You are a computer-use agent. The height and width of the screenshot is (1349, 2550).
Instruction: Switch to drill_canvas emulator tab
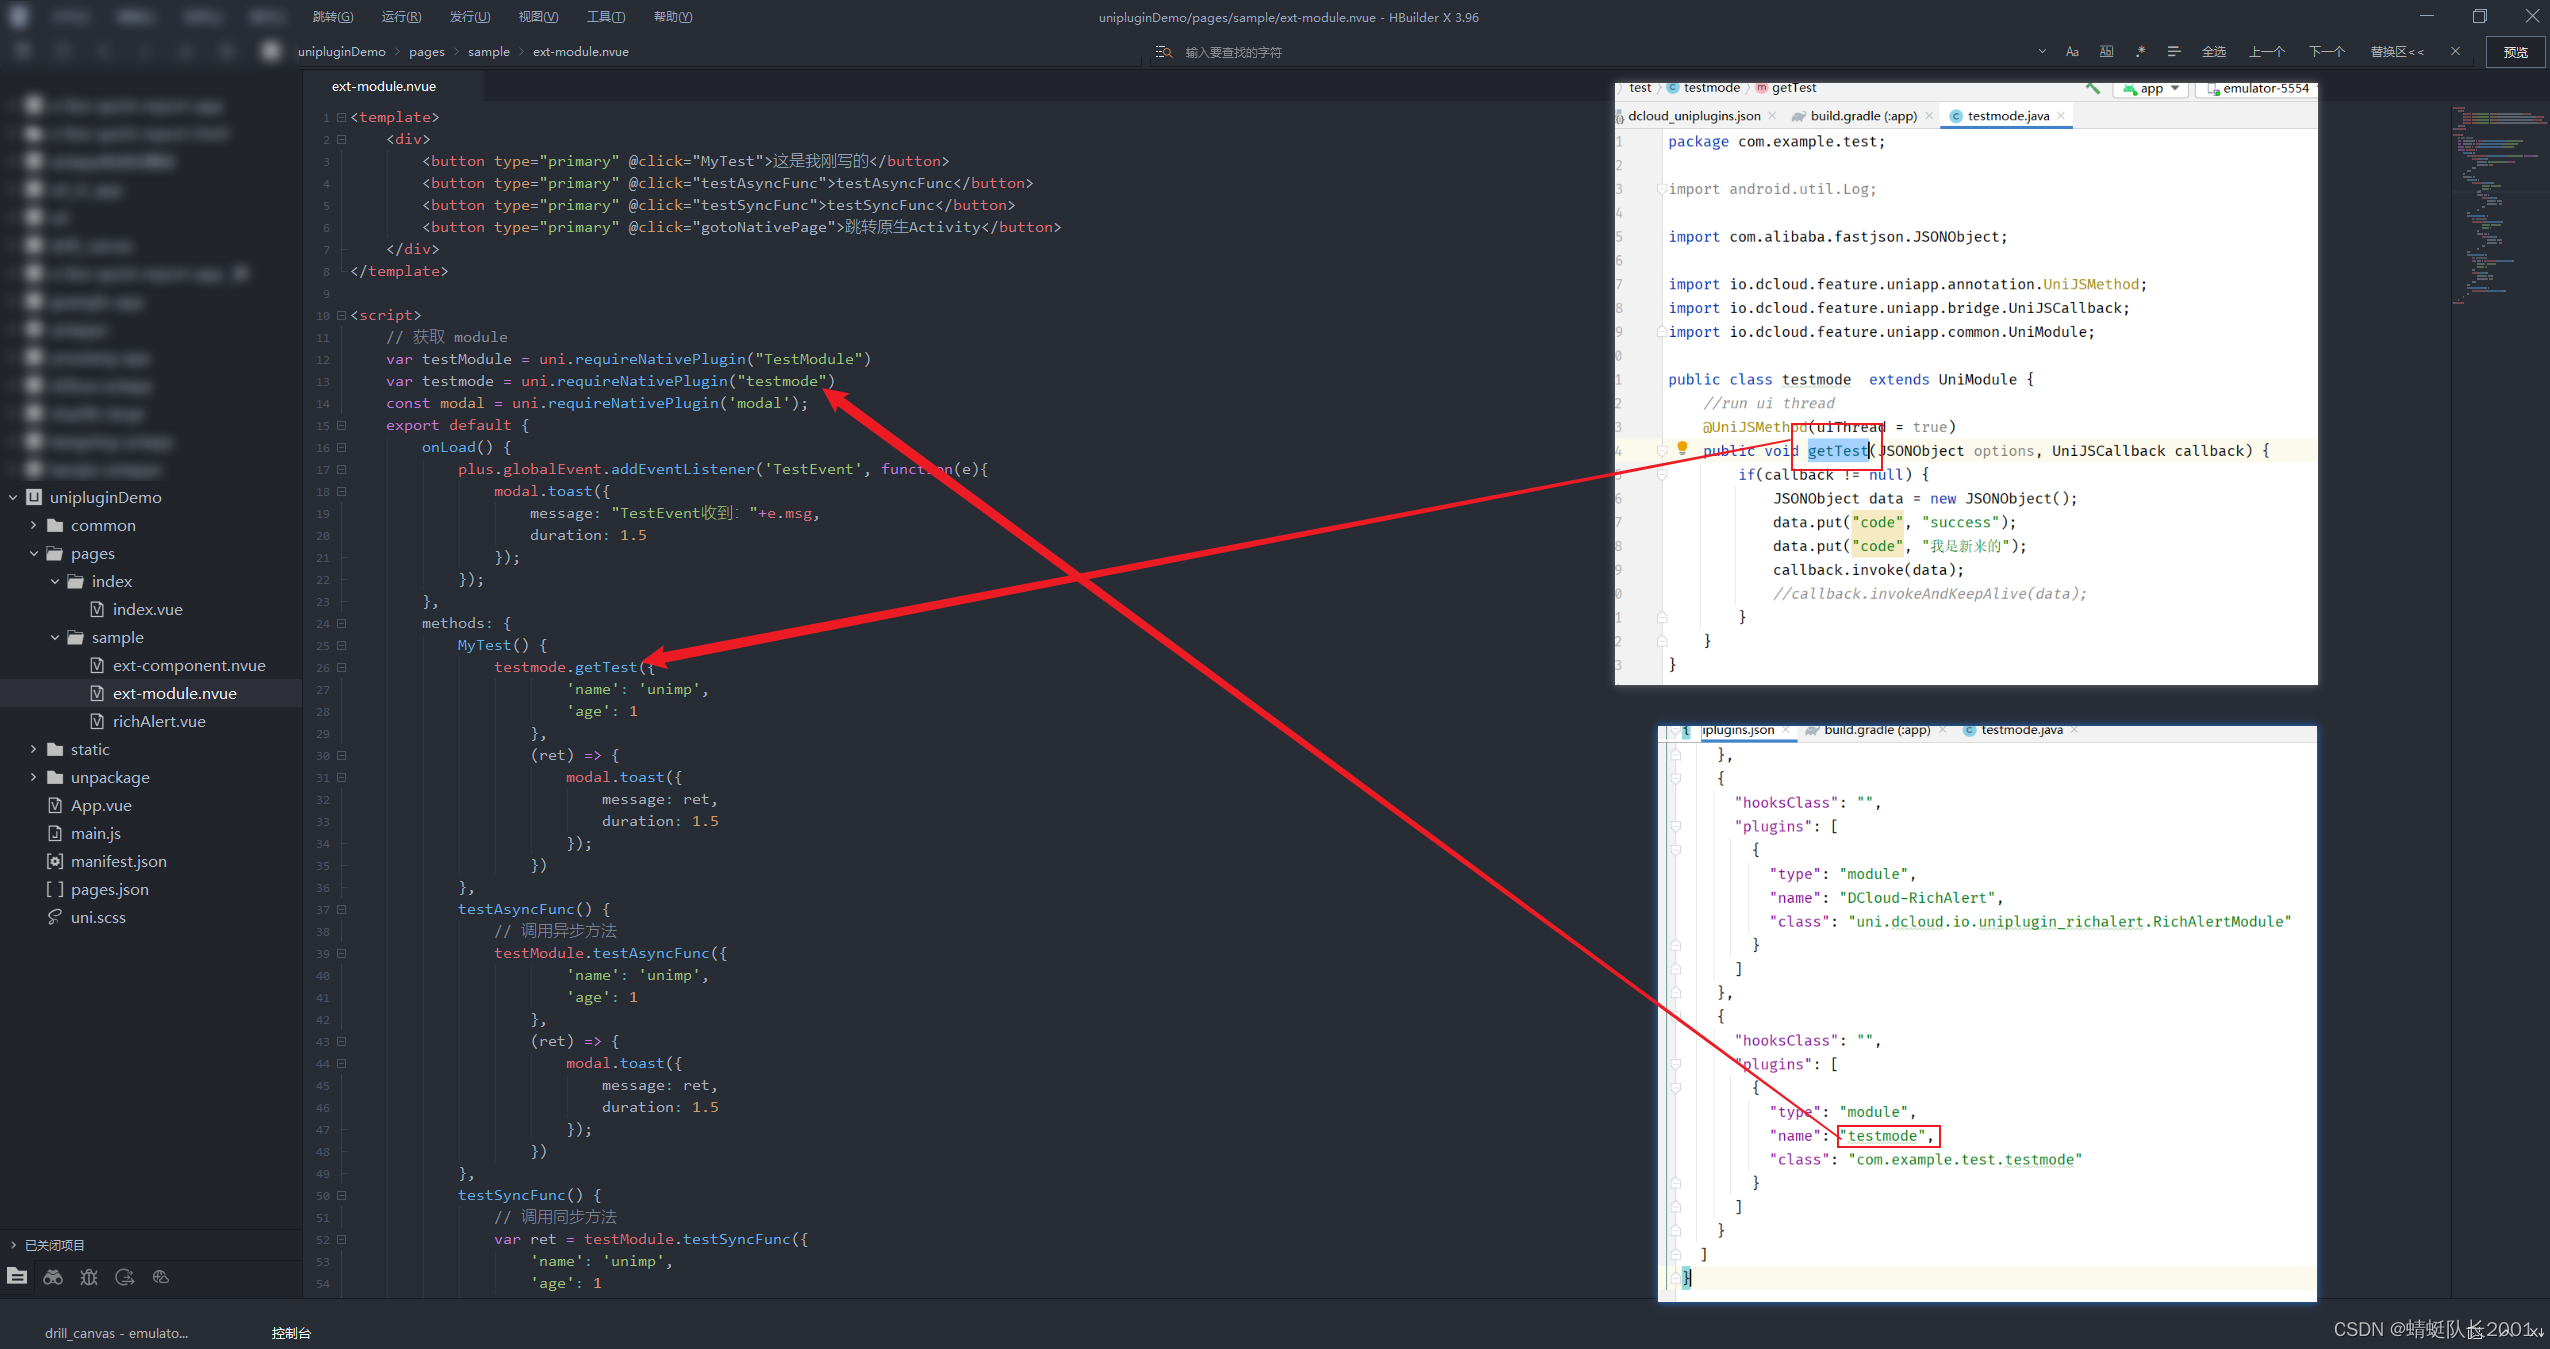(x=116, y=1333)
